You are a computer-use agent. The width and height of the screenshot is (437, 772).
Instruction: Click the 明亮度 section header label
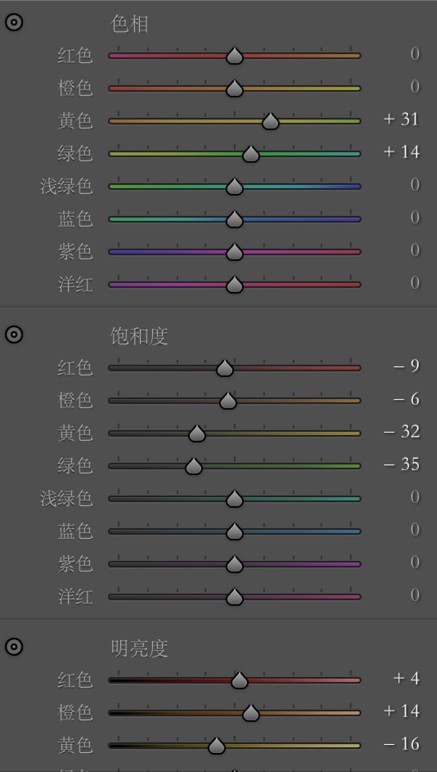[139, 648]
